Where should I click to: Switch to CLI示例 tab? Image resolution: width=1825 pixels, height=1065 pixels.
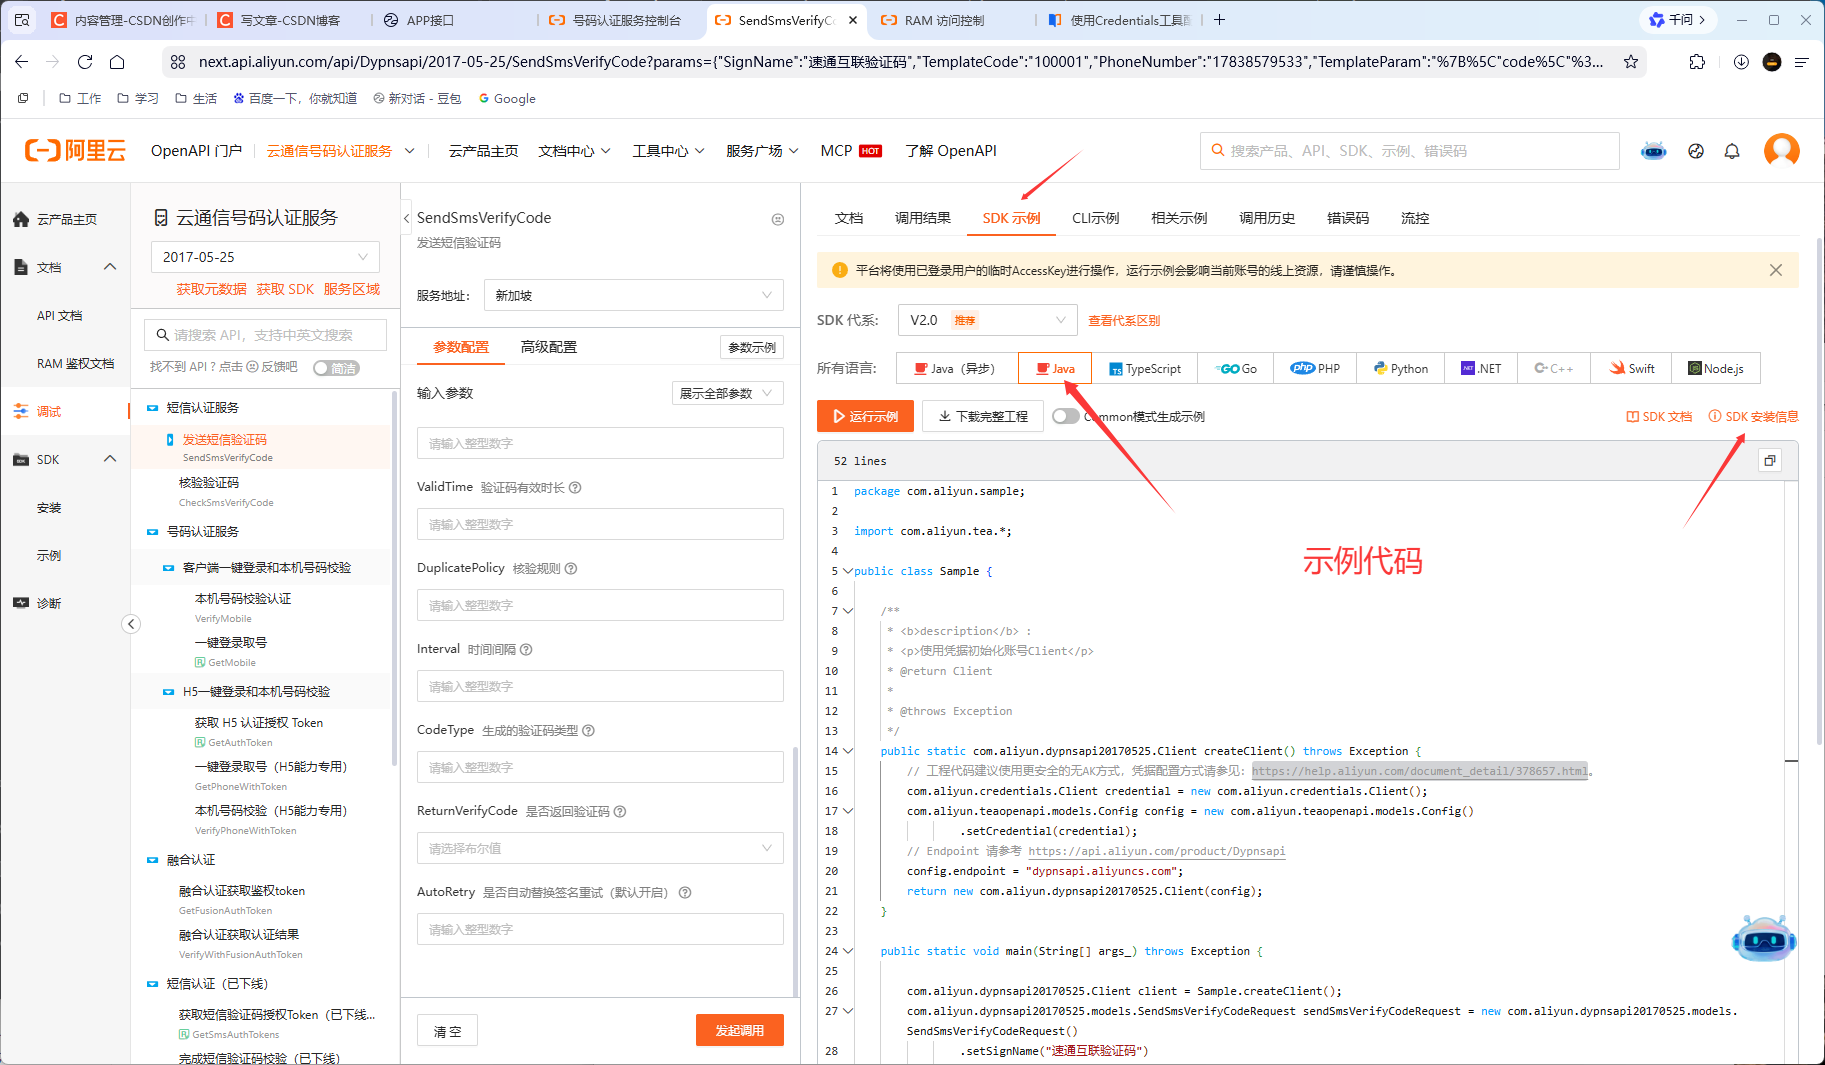pos(1095,218)
